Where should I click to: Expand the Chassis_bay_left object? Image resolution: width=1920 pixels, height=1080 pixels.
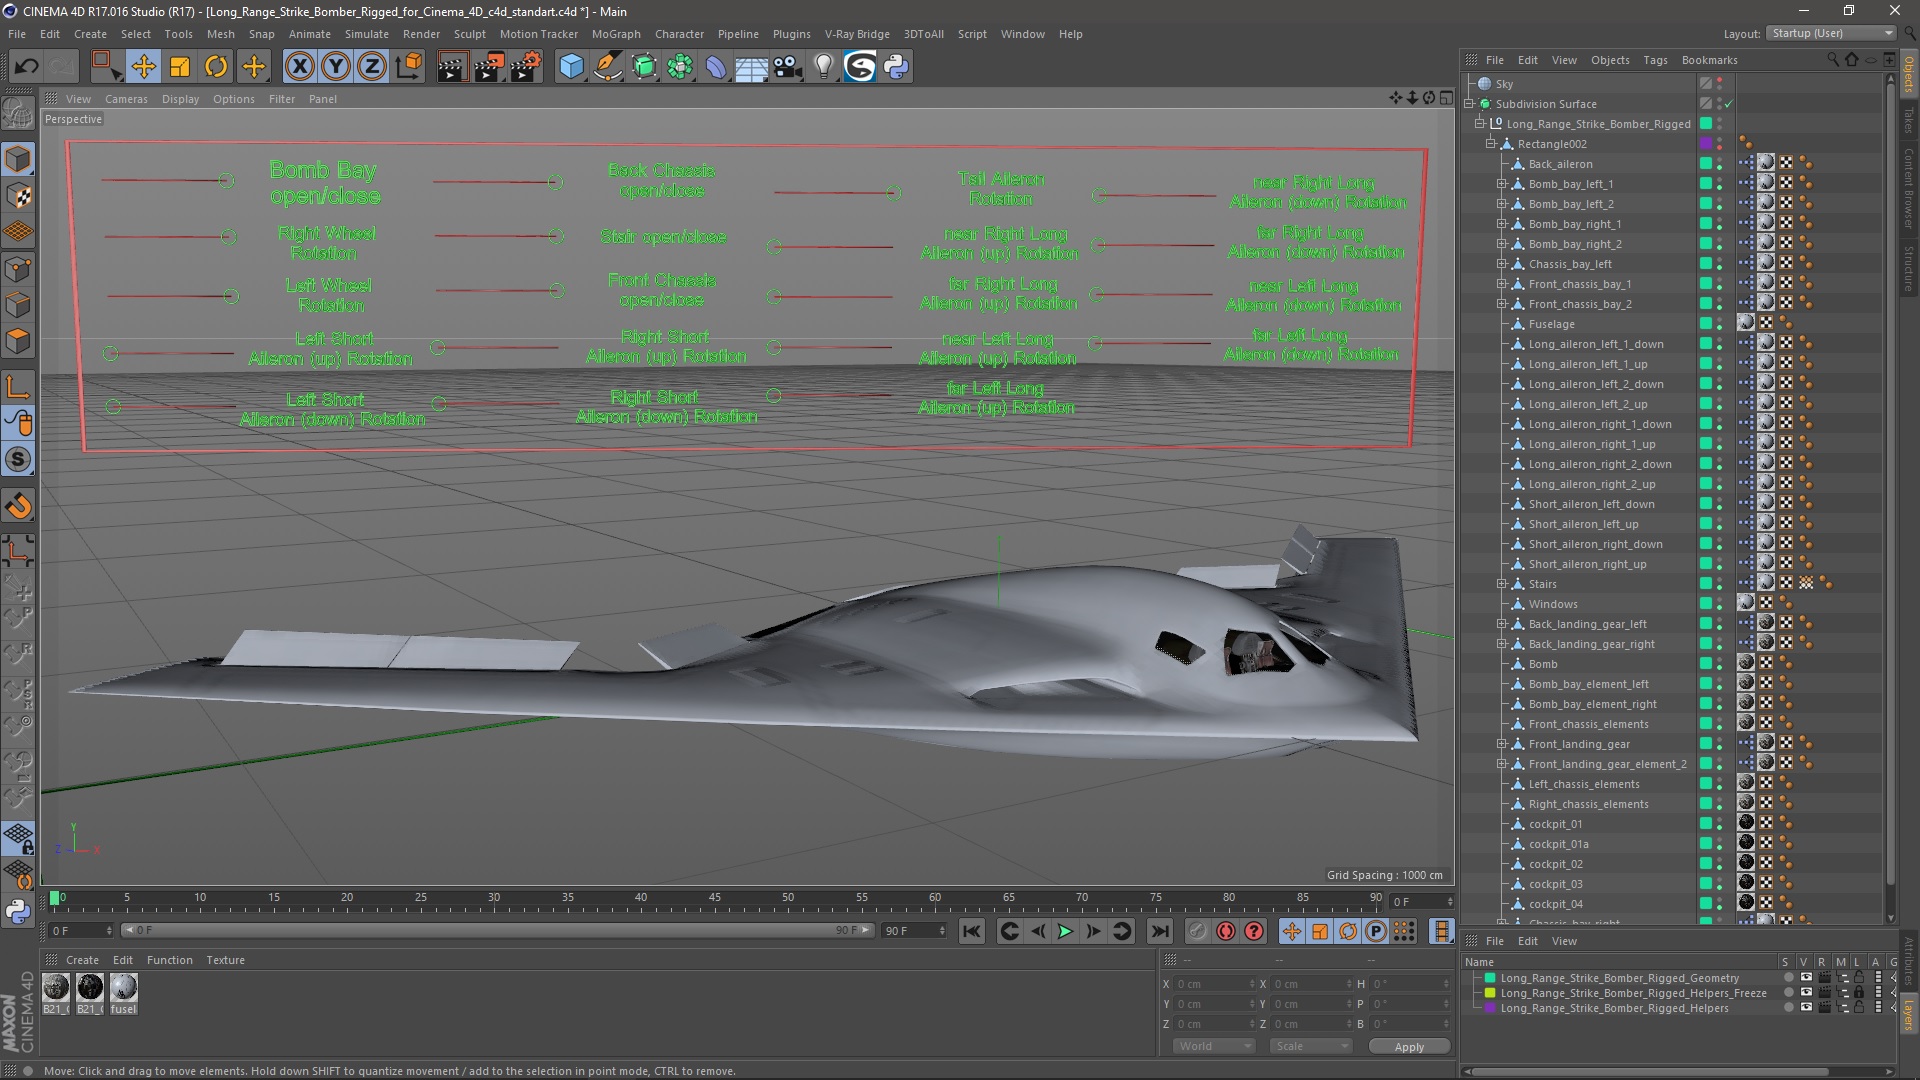point(1502,264)
